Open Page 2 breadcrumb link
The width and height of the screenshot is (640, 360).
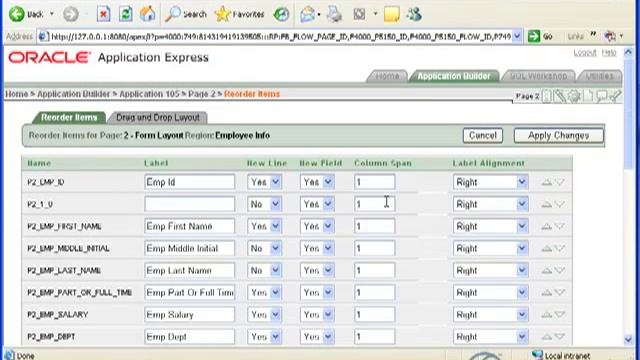tap(202, 94)
